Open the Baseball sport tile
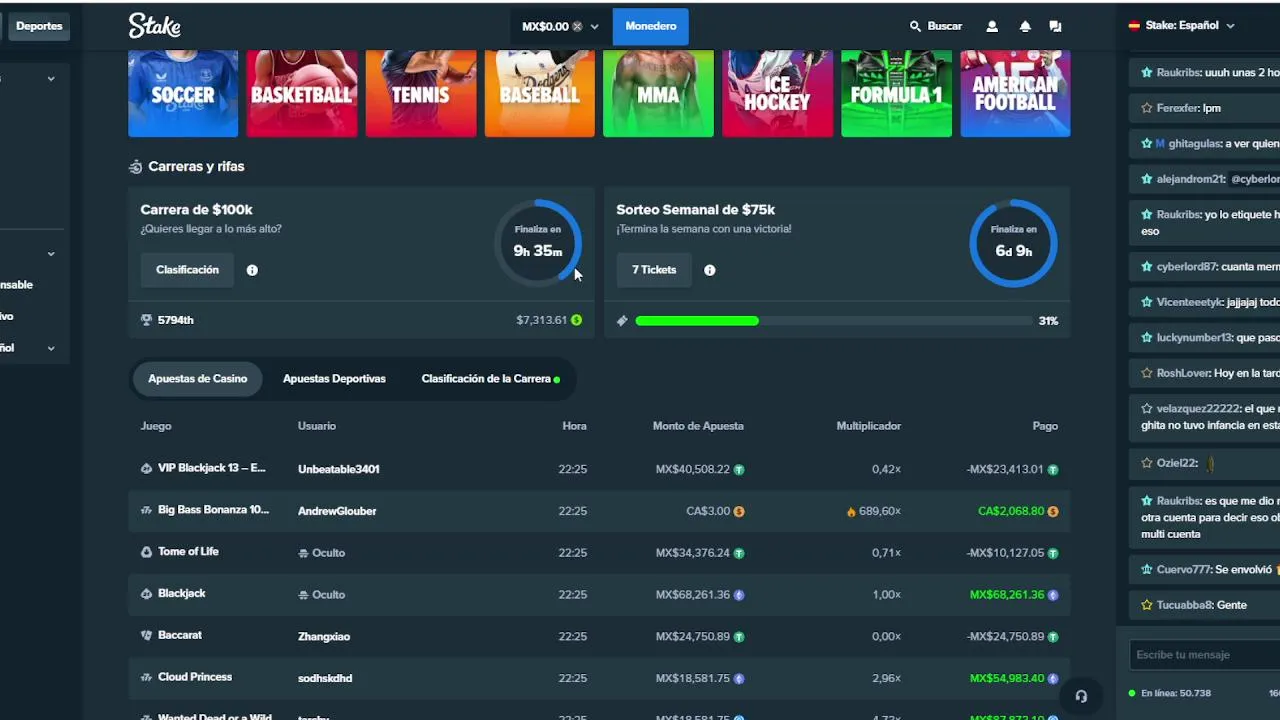Viewport: 1280px width, 720px height. (539, 93)
